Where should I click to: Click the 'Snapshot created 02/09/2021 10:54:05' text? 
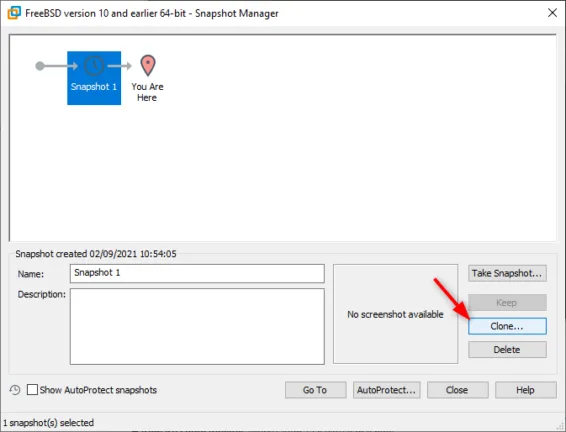(x=96, y=254)
